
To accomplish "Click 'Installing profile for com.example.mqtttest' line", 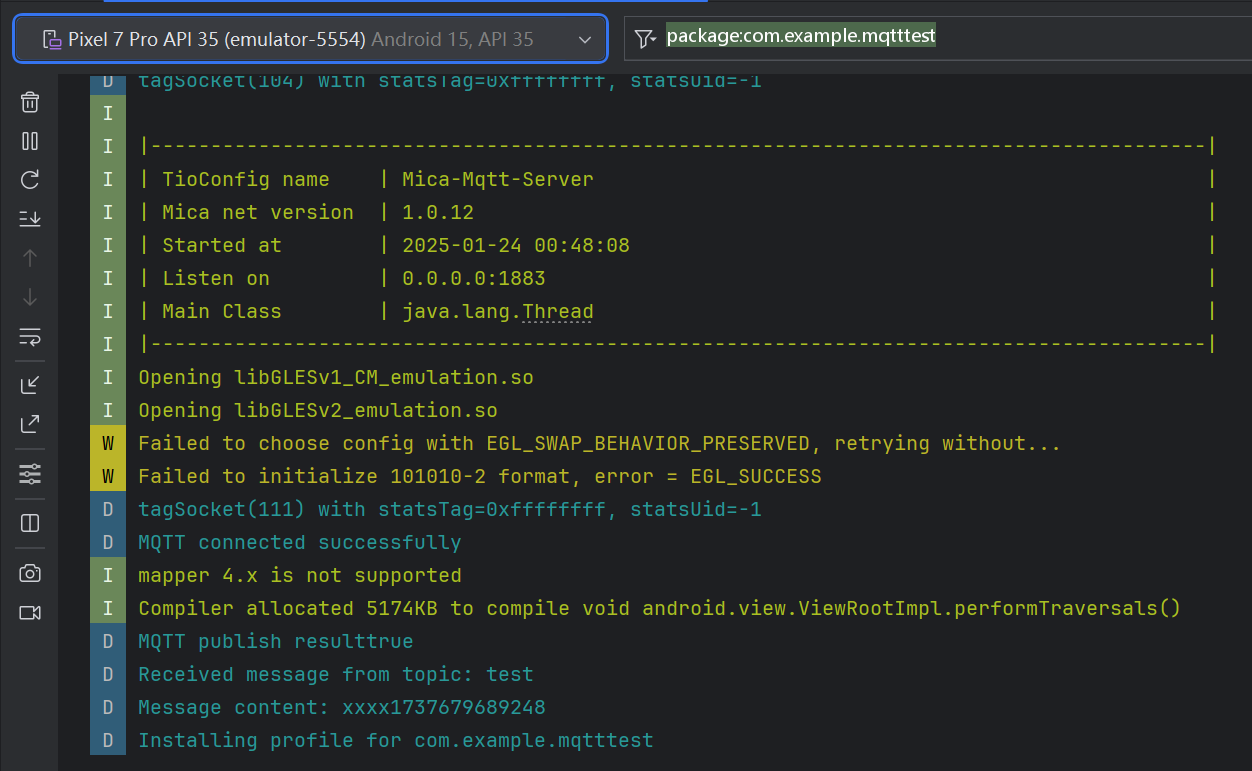I will tap(396, 741).
